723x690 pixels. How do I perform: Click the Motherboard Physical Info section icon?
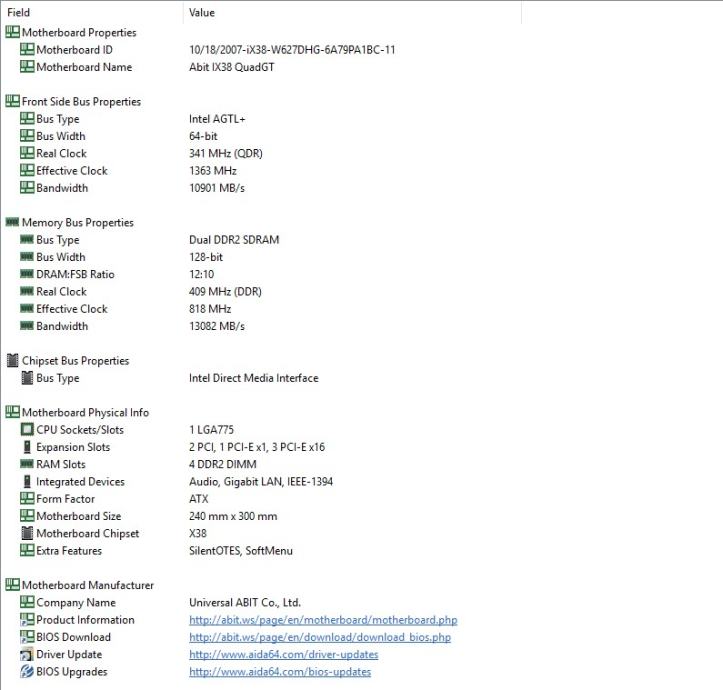pos(12,412)
